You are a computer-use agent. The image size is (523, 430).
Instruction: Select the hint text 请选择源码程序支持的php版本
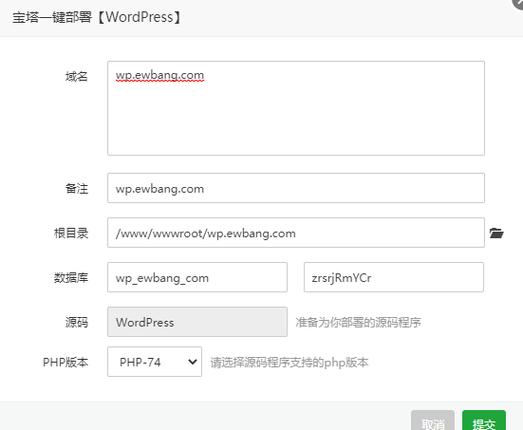pos(289,362)
